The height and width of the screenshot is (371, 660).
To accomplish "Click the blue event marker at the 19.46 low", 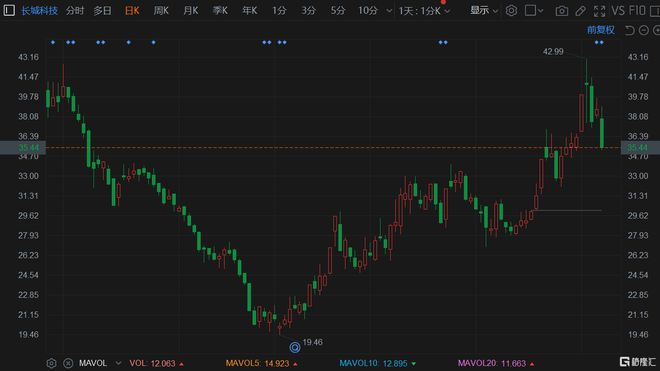I will (295, 347).
